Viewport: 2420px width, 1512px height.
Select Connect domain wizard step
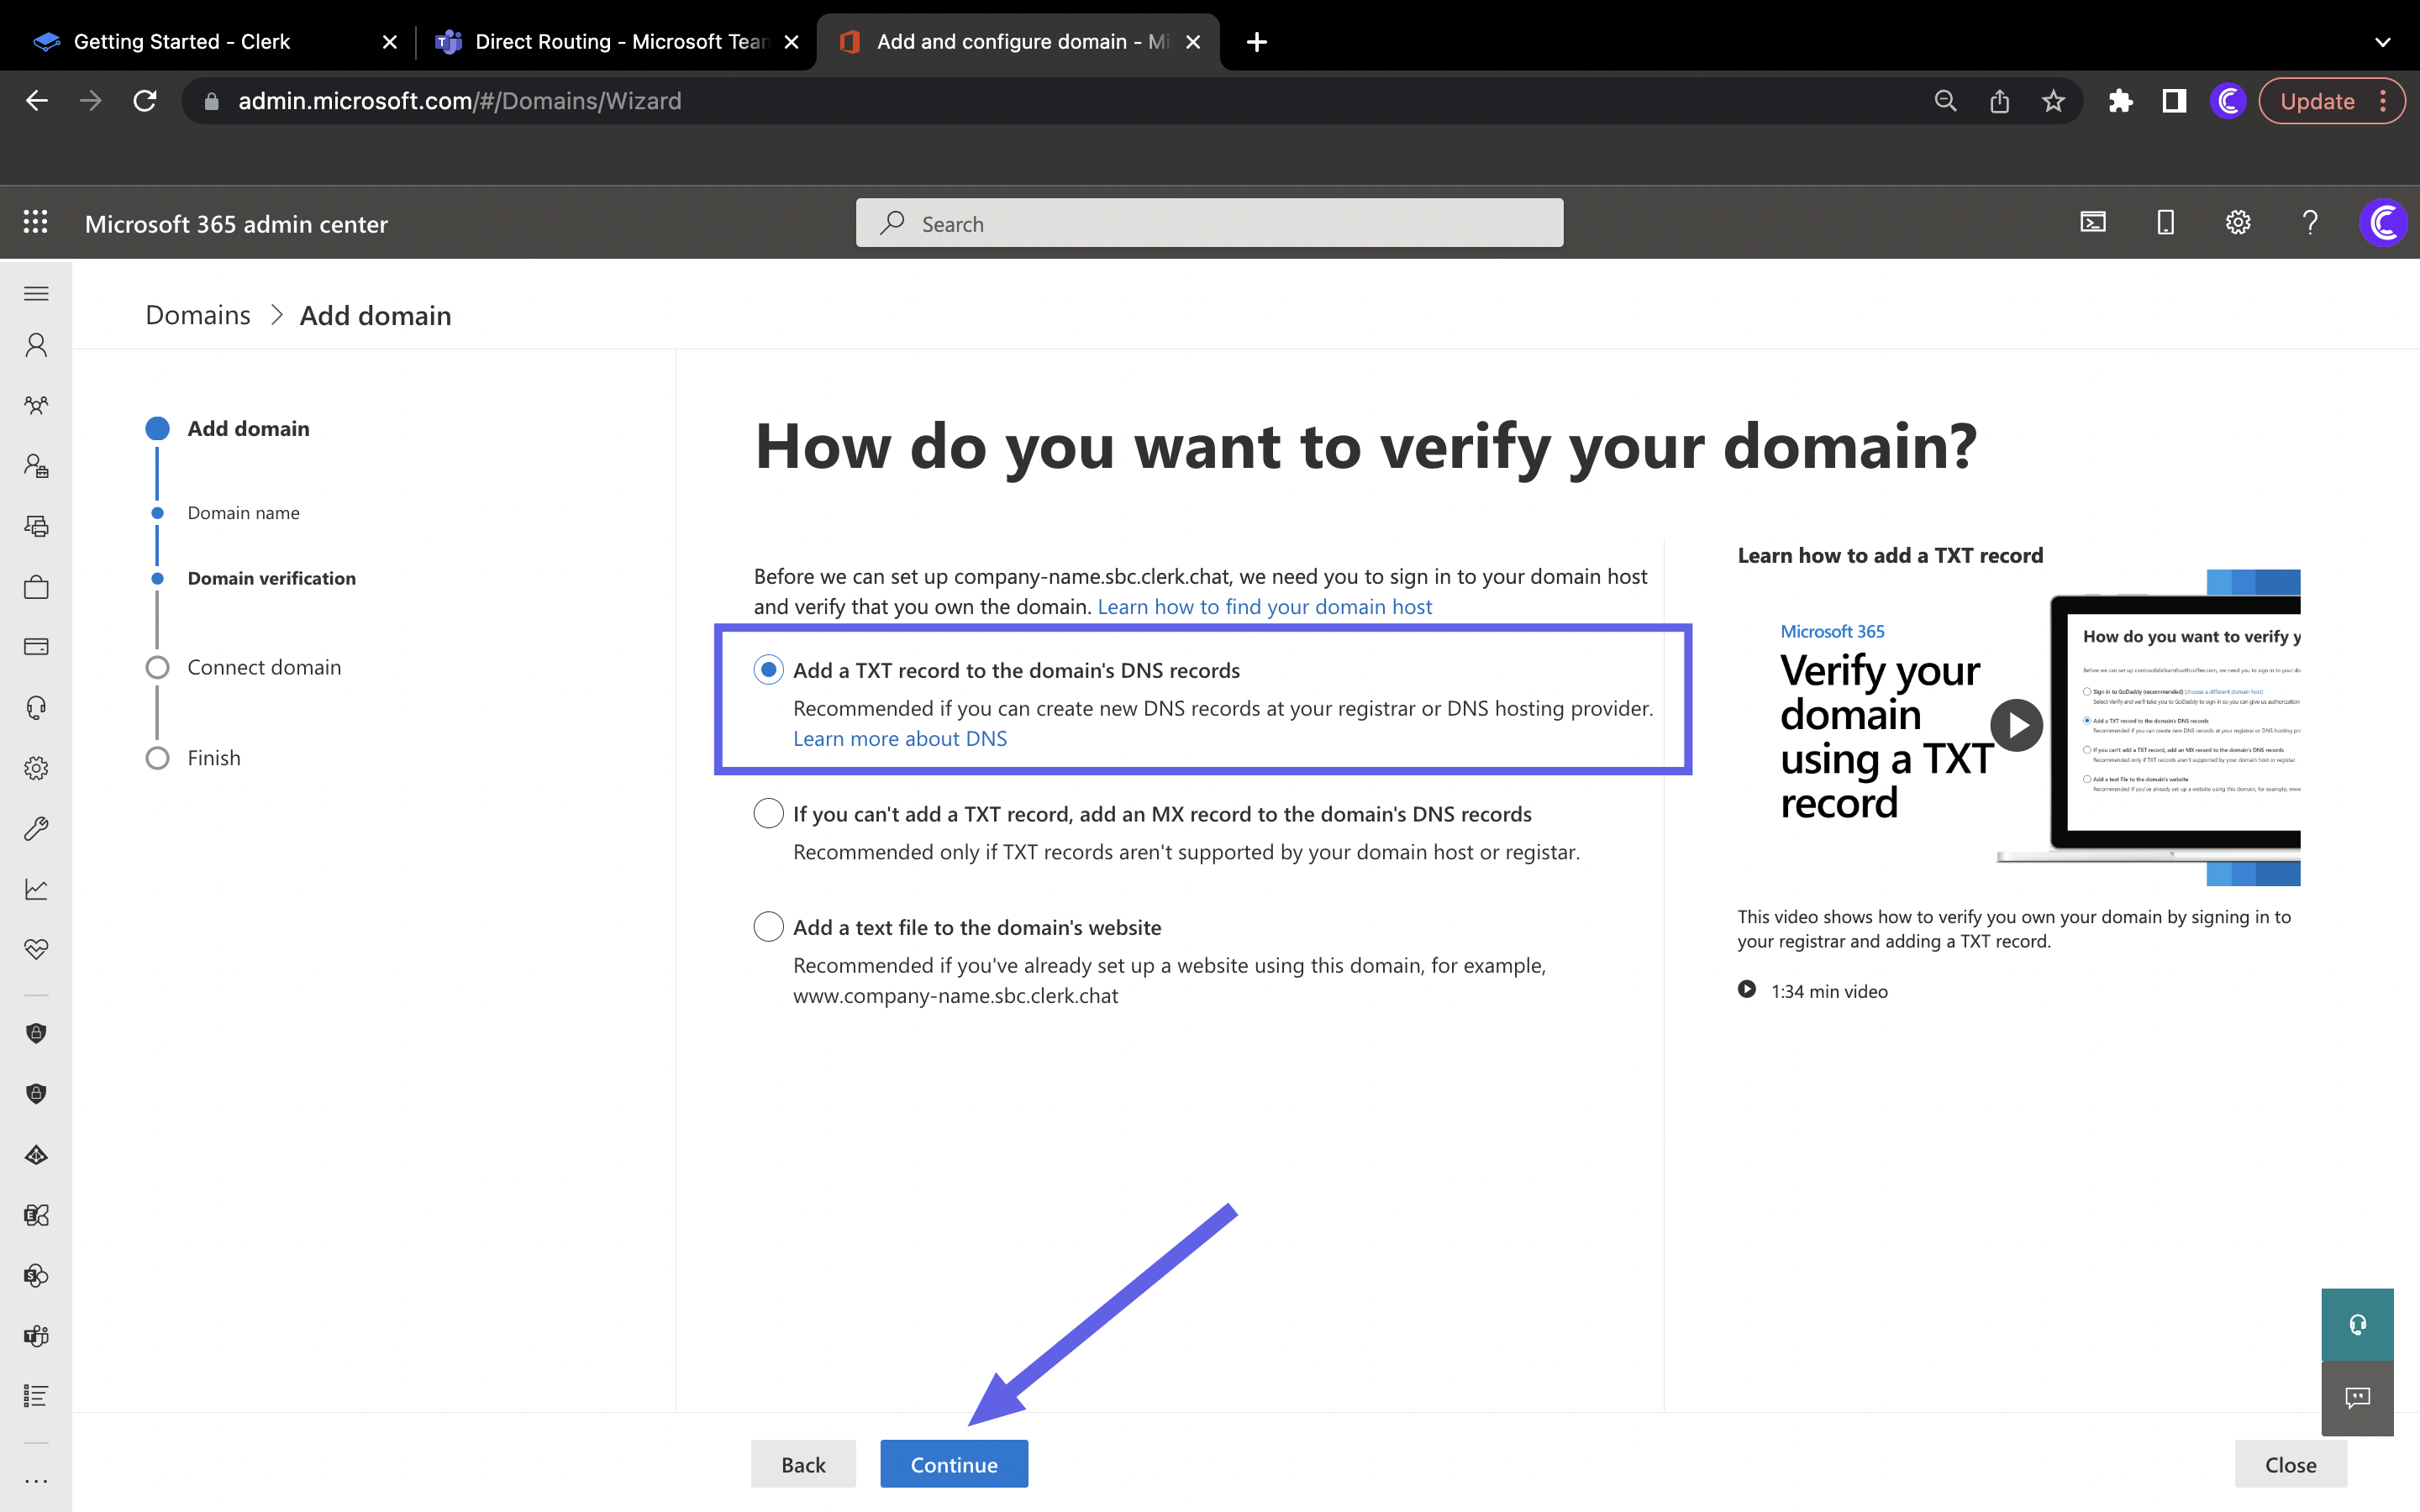click(x=264, y=667)
